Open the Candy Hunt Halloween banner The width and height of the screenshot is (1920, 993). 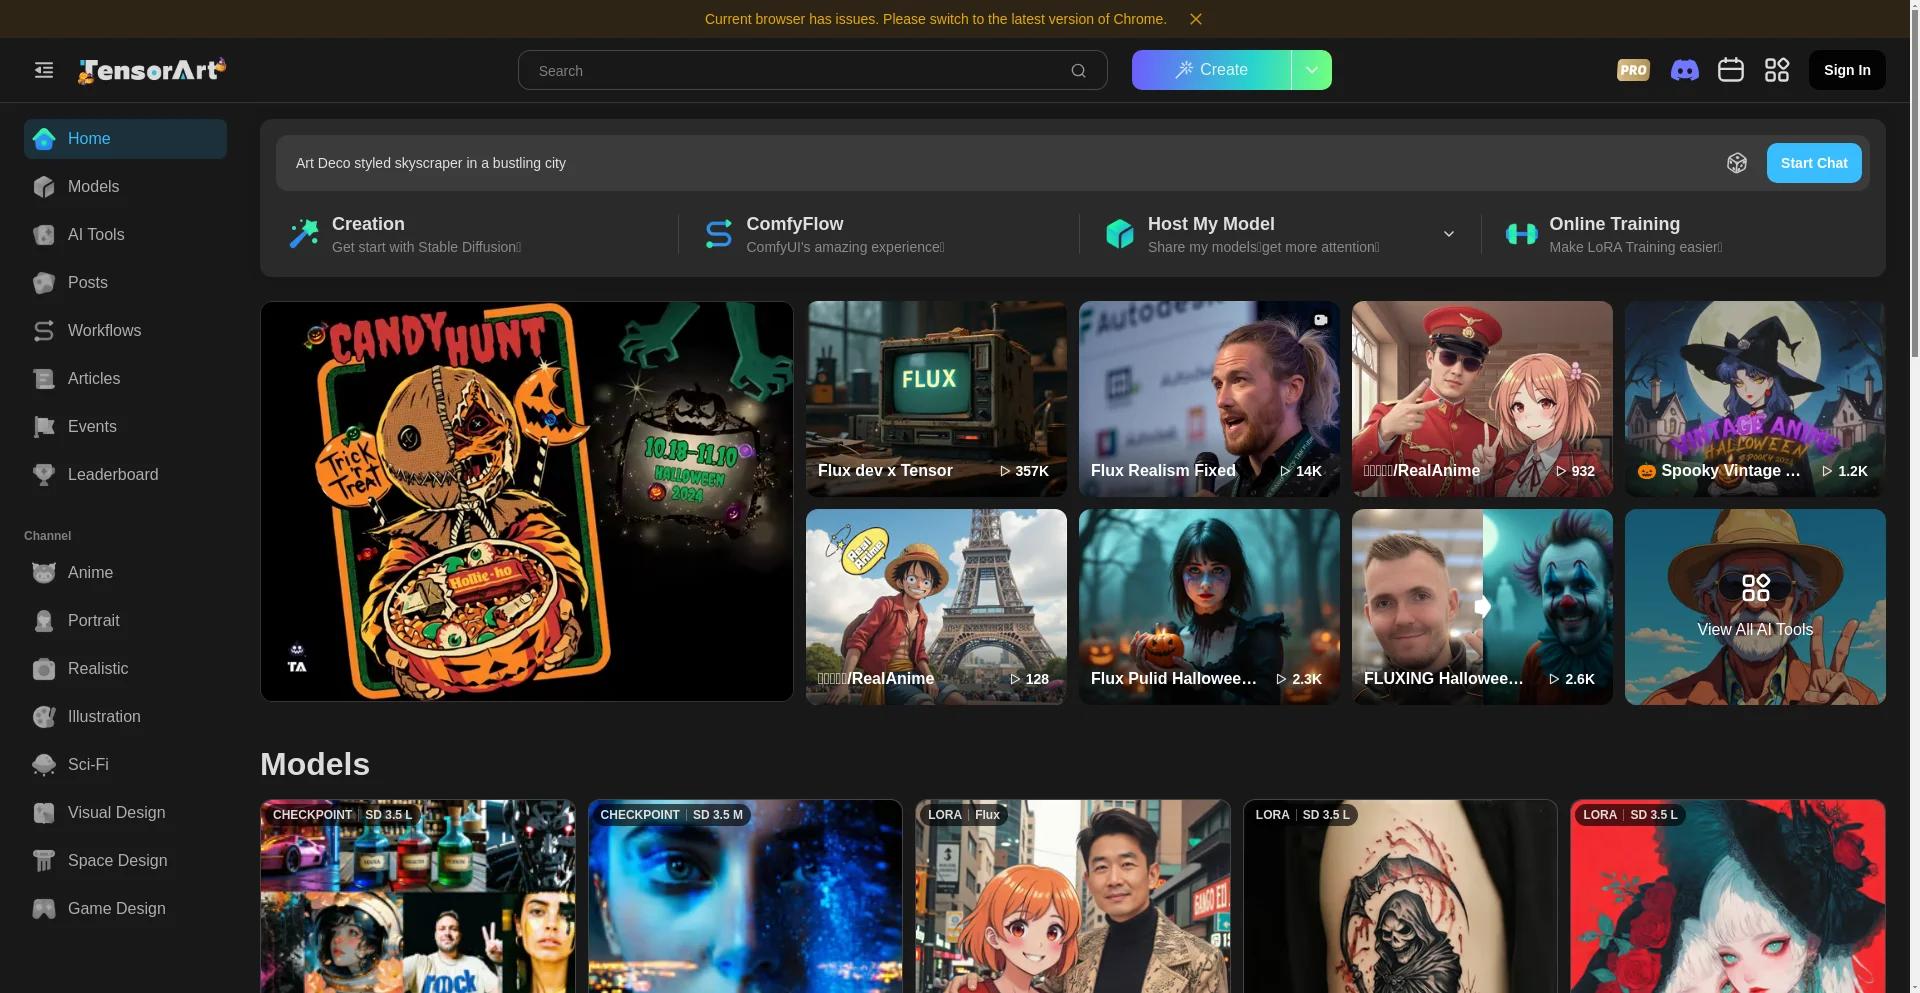click(x=527, y=501)
